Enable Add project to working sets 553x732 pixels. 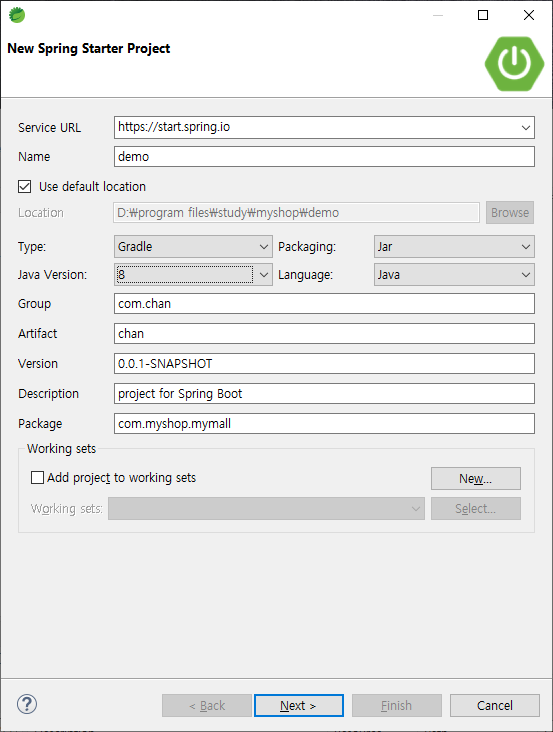(37, 478)
